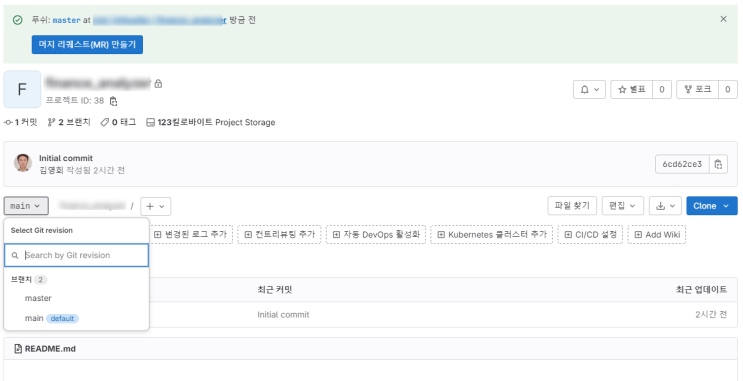Click the 최근 커밋 column header
743x381 pixels.
click(275, 290)
